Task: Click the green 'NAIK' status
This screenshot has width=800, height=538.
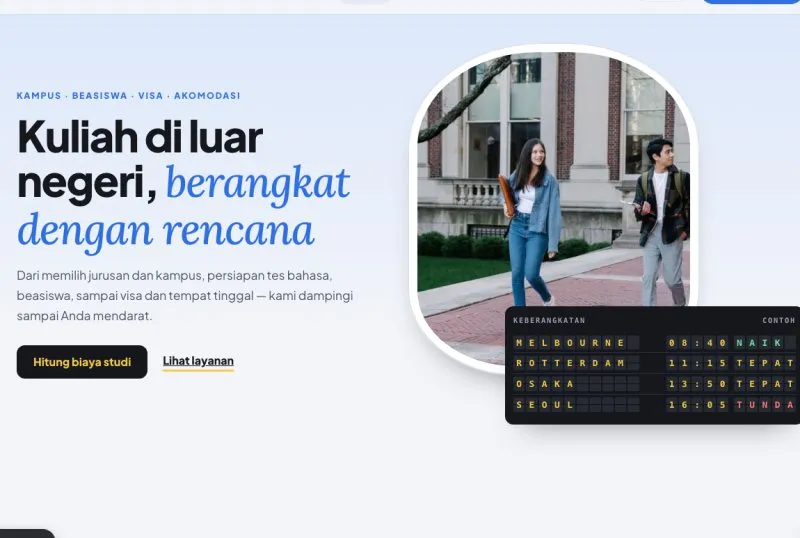Action: pos(759,343)
